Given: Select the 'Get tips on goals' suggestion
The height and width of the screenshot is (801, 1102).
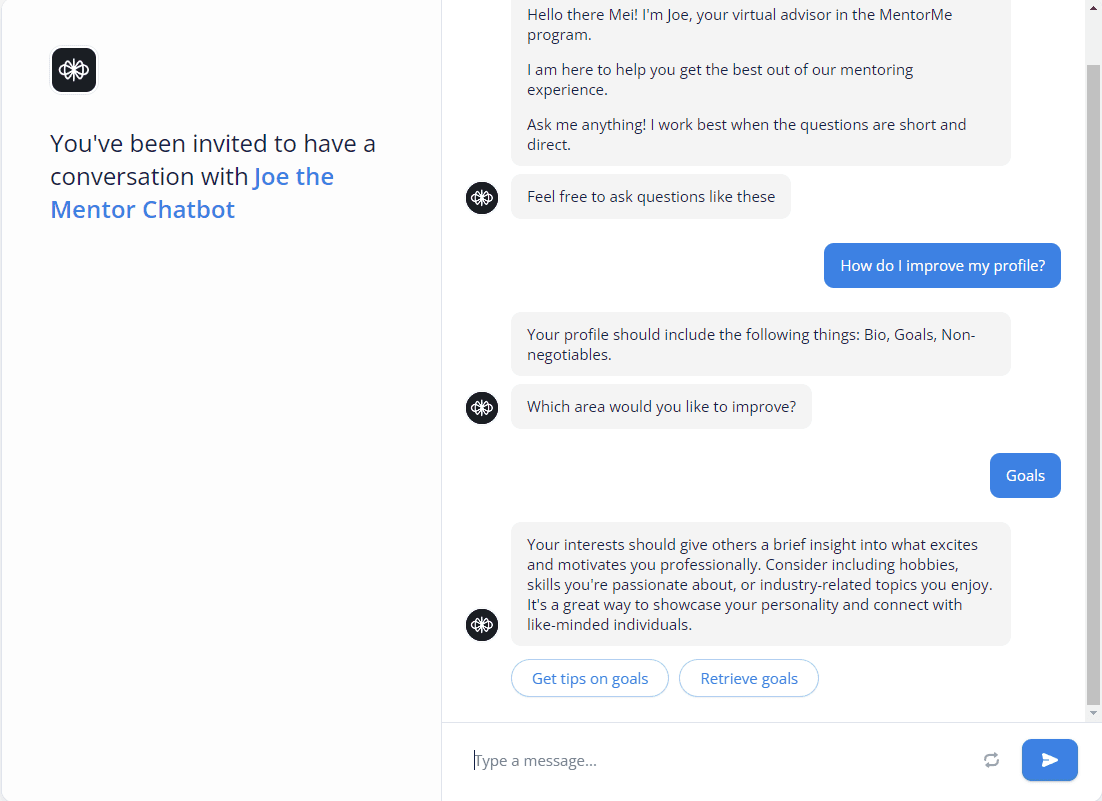Looking at the screenshot, I should pos(590,678).
